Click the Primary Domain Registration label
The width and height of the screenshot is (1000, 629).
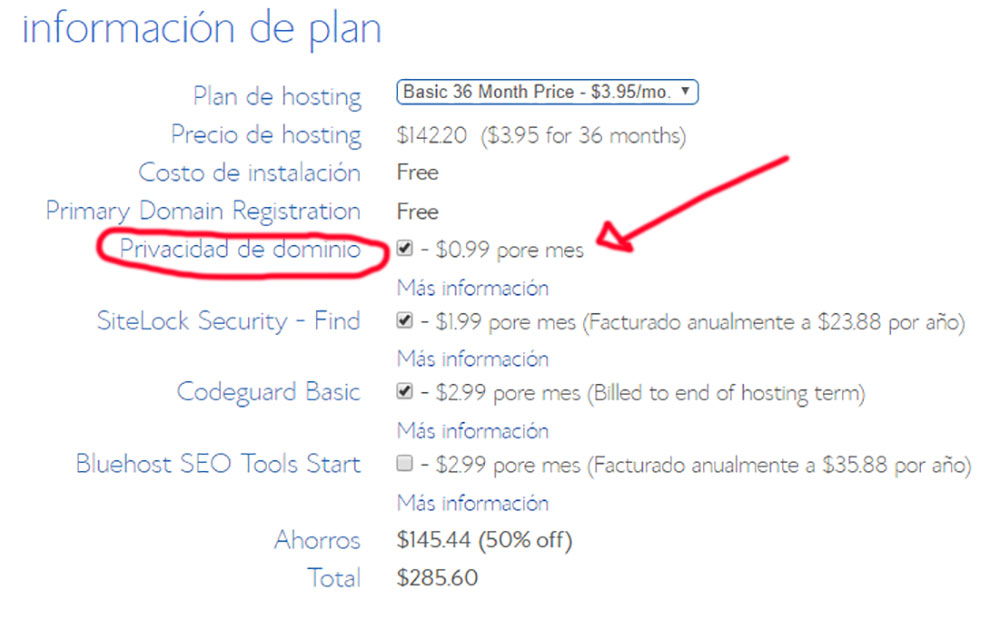(x=203, y=212)
